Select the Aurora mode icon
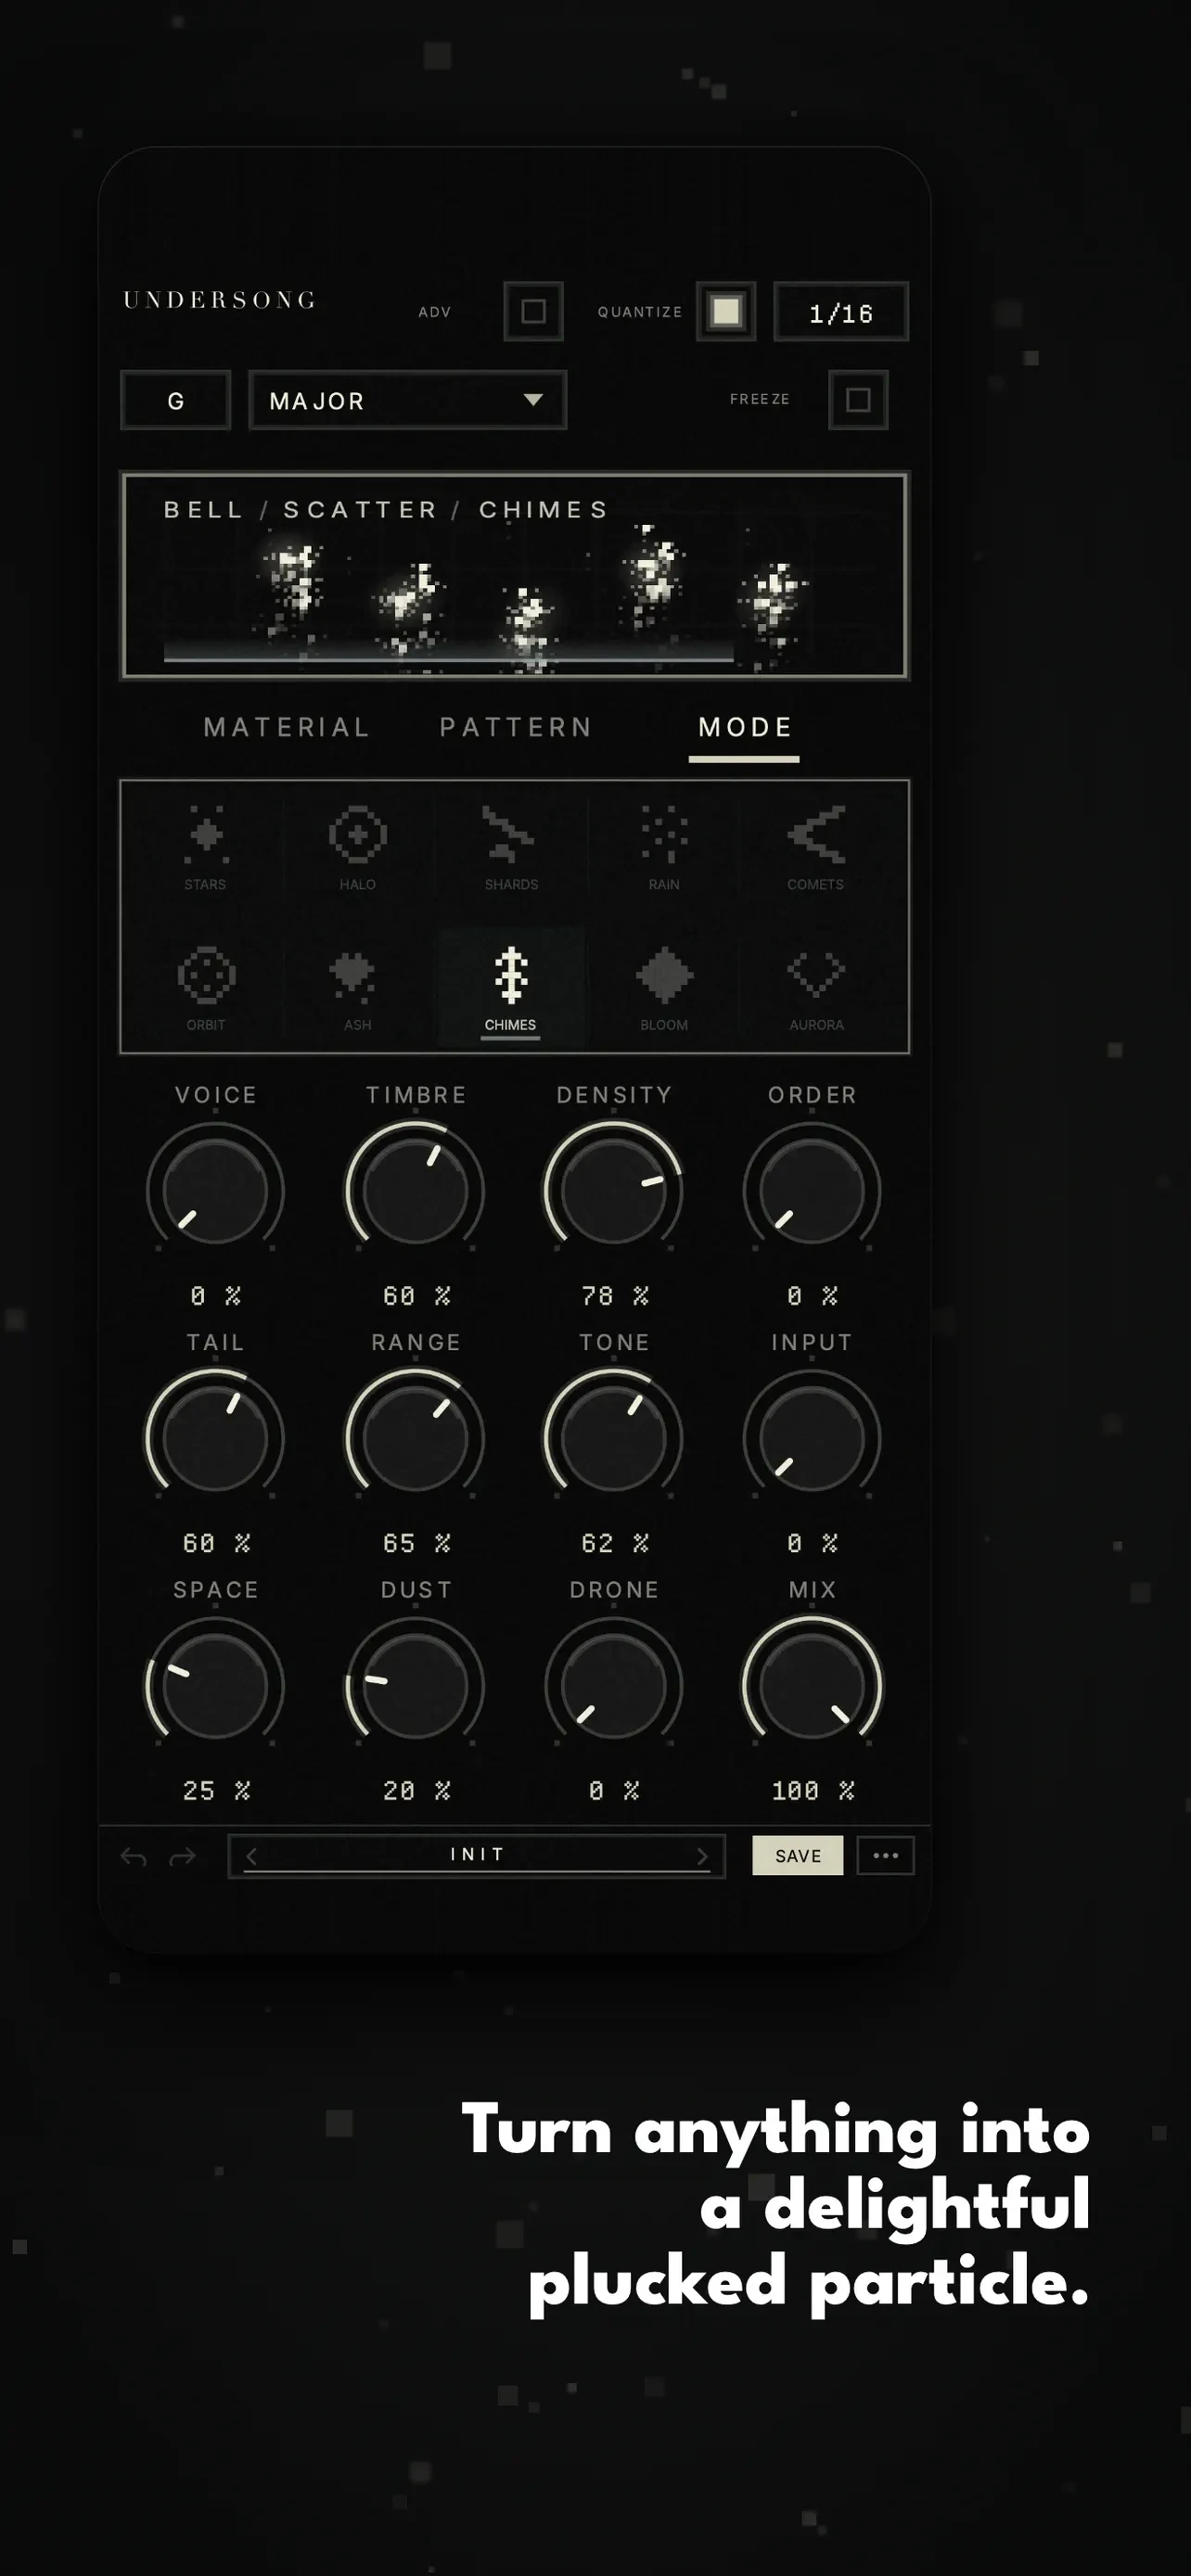The width and height of the screenshot is (1191, 2576). pos(816,974)
